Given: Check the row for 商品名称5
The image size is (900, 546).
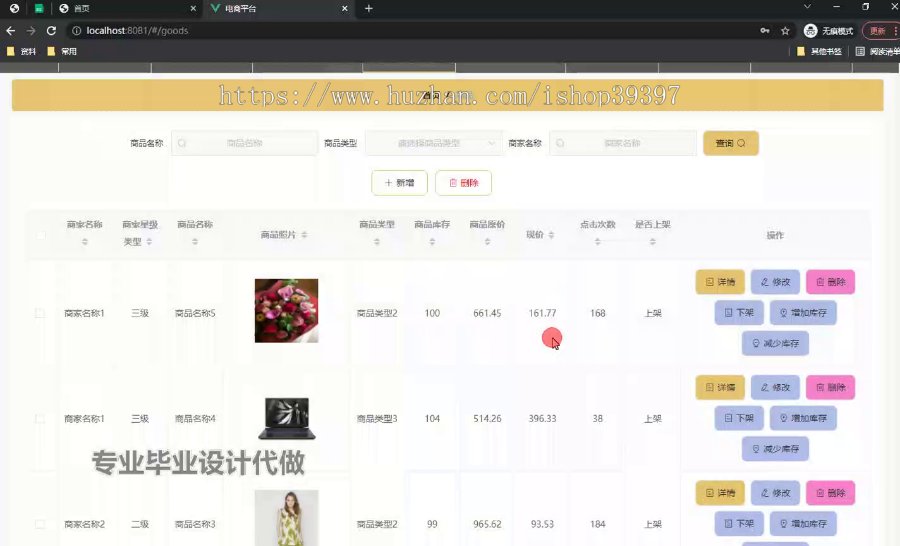Looking at the screenshot, I should 40,313.
